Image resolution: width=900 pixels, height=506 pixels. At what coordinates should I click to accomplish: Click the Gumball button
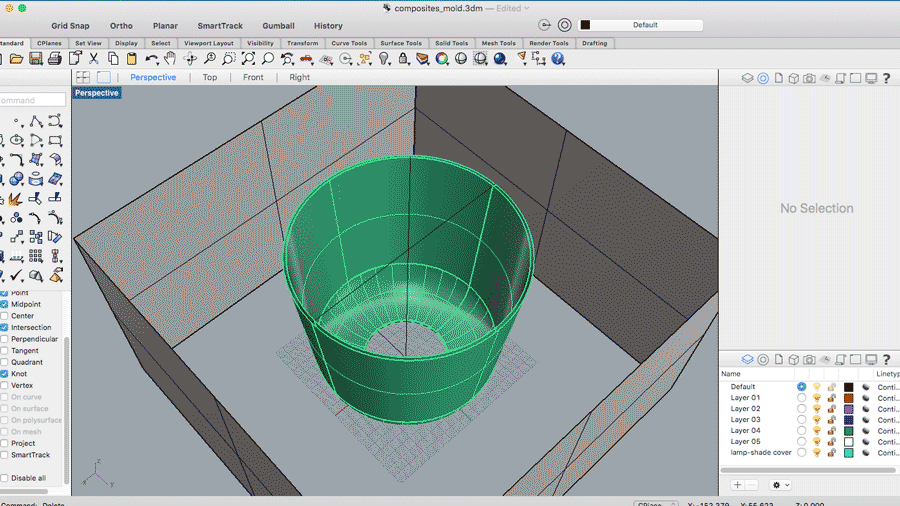coord(278,26)
